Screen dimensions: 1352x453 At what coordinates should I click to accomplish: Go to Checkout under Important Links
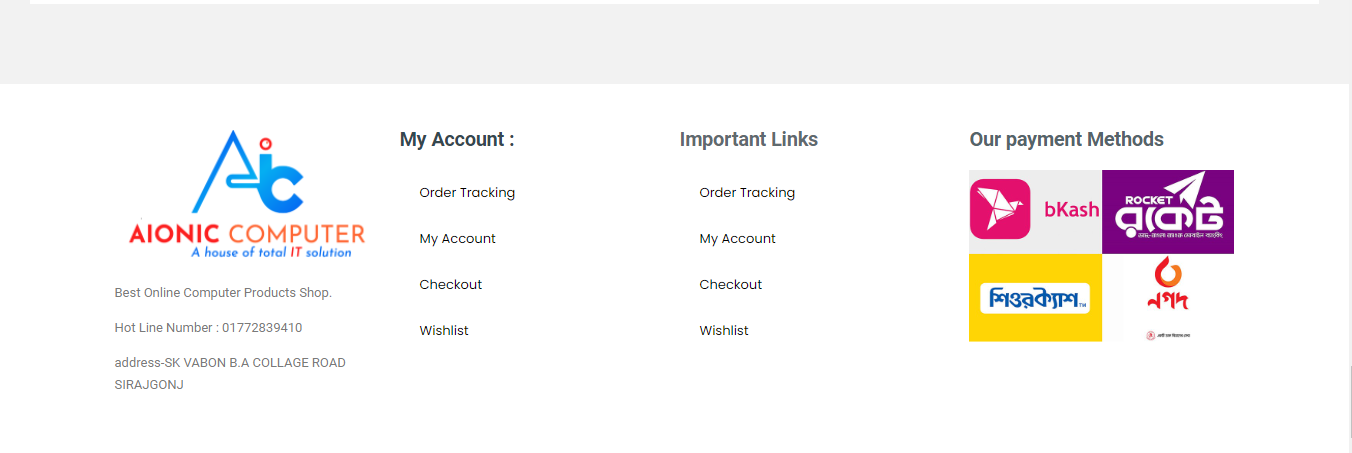pos(730,285)
